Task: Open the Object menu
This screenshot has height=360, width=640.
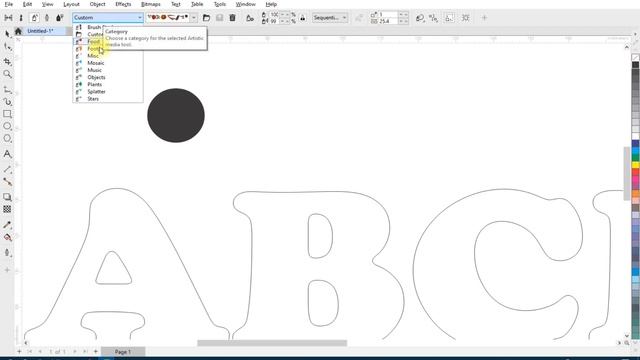Action: 97,4
